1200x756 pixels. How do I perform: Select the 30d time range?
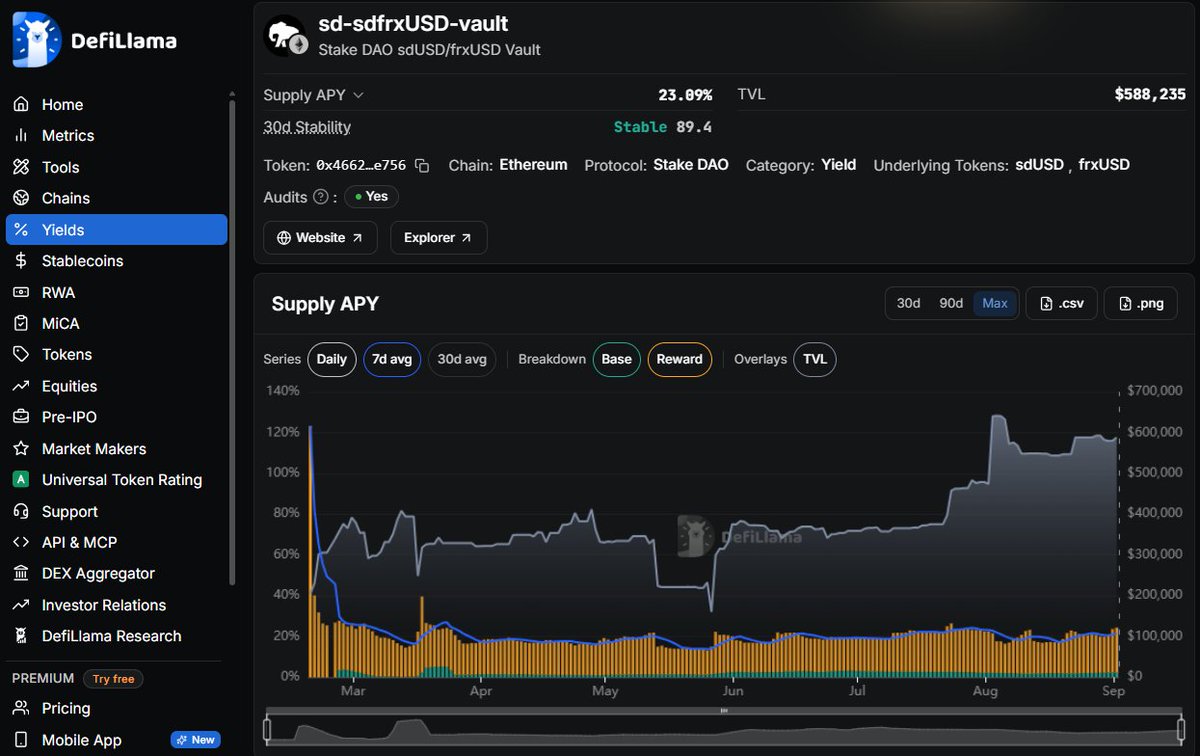coord(909,303)
